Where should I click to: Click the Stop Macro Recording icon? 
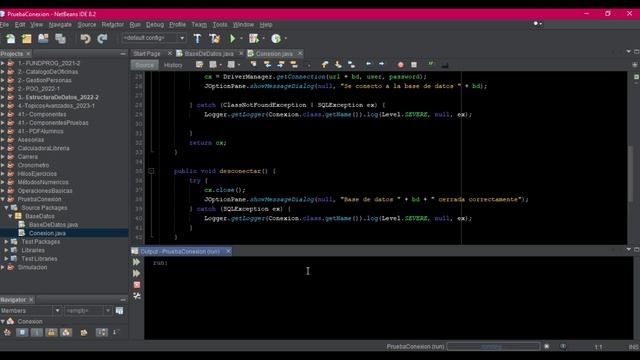tap(414, 64)
